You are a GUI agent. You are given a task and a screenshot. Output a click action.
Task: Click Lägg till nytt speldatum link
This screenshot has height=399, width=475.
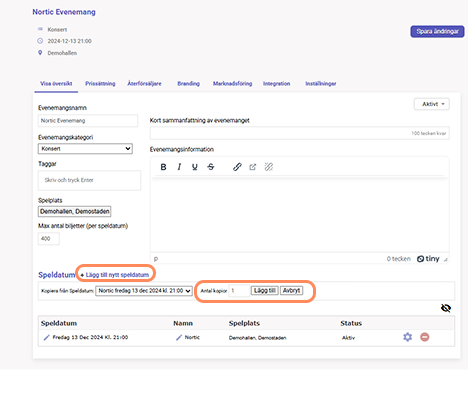[x=117, y=275]
